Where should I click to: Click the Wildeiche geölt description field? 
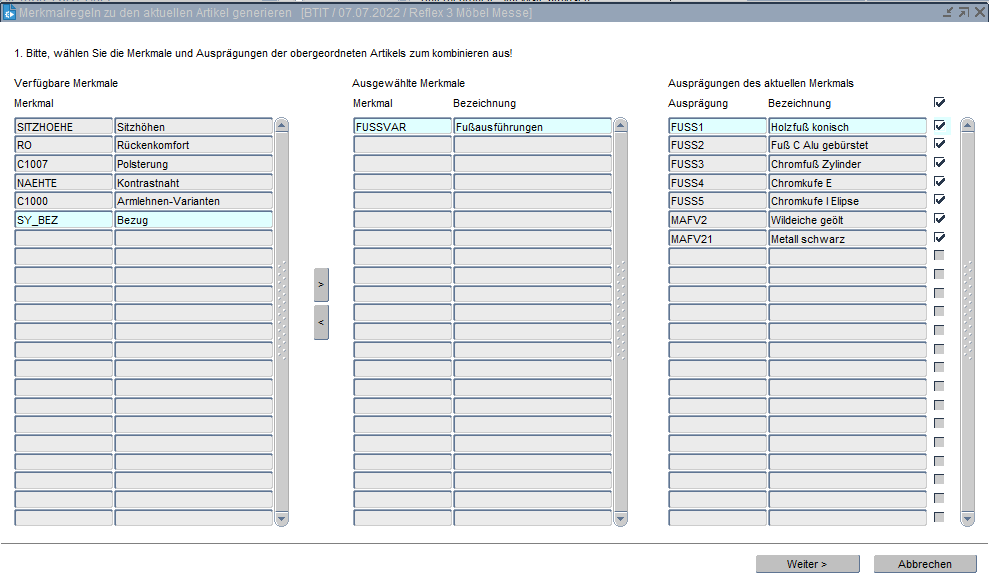click(x=847, y=220)
